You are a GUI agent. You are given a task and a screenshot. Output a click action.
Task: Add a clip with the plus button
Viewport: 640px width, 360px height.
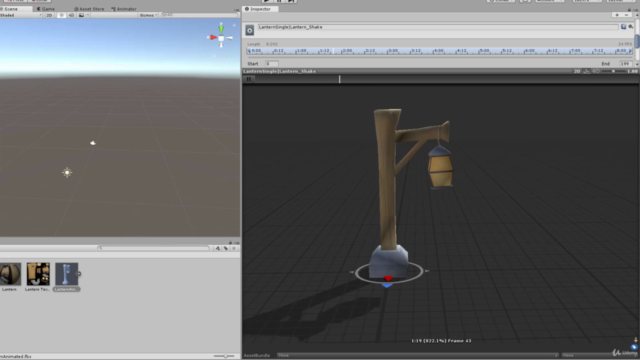coord(617,15)
